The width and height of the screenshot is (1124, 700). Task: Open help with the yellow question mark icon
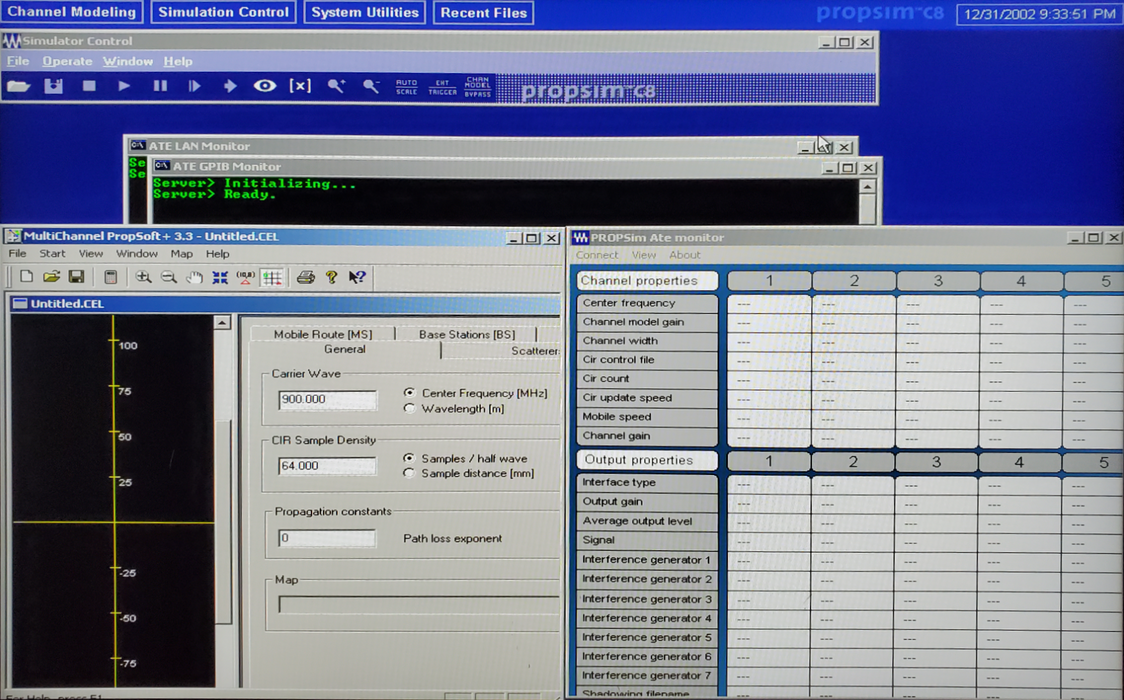[x=331, y=277]
